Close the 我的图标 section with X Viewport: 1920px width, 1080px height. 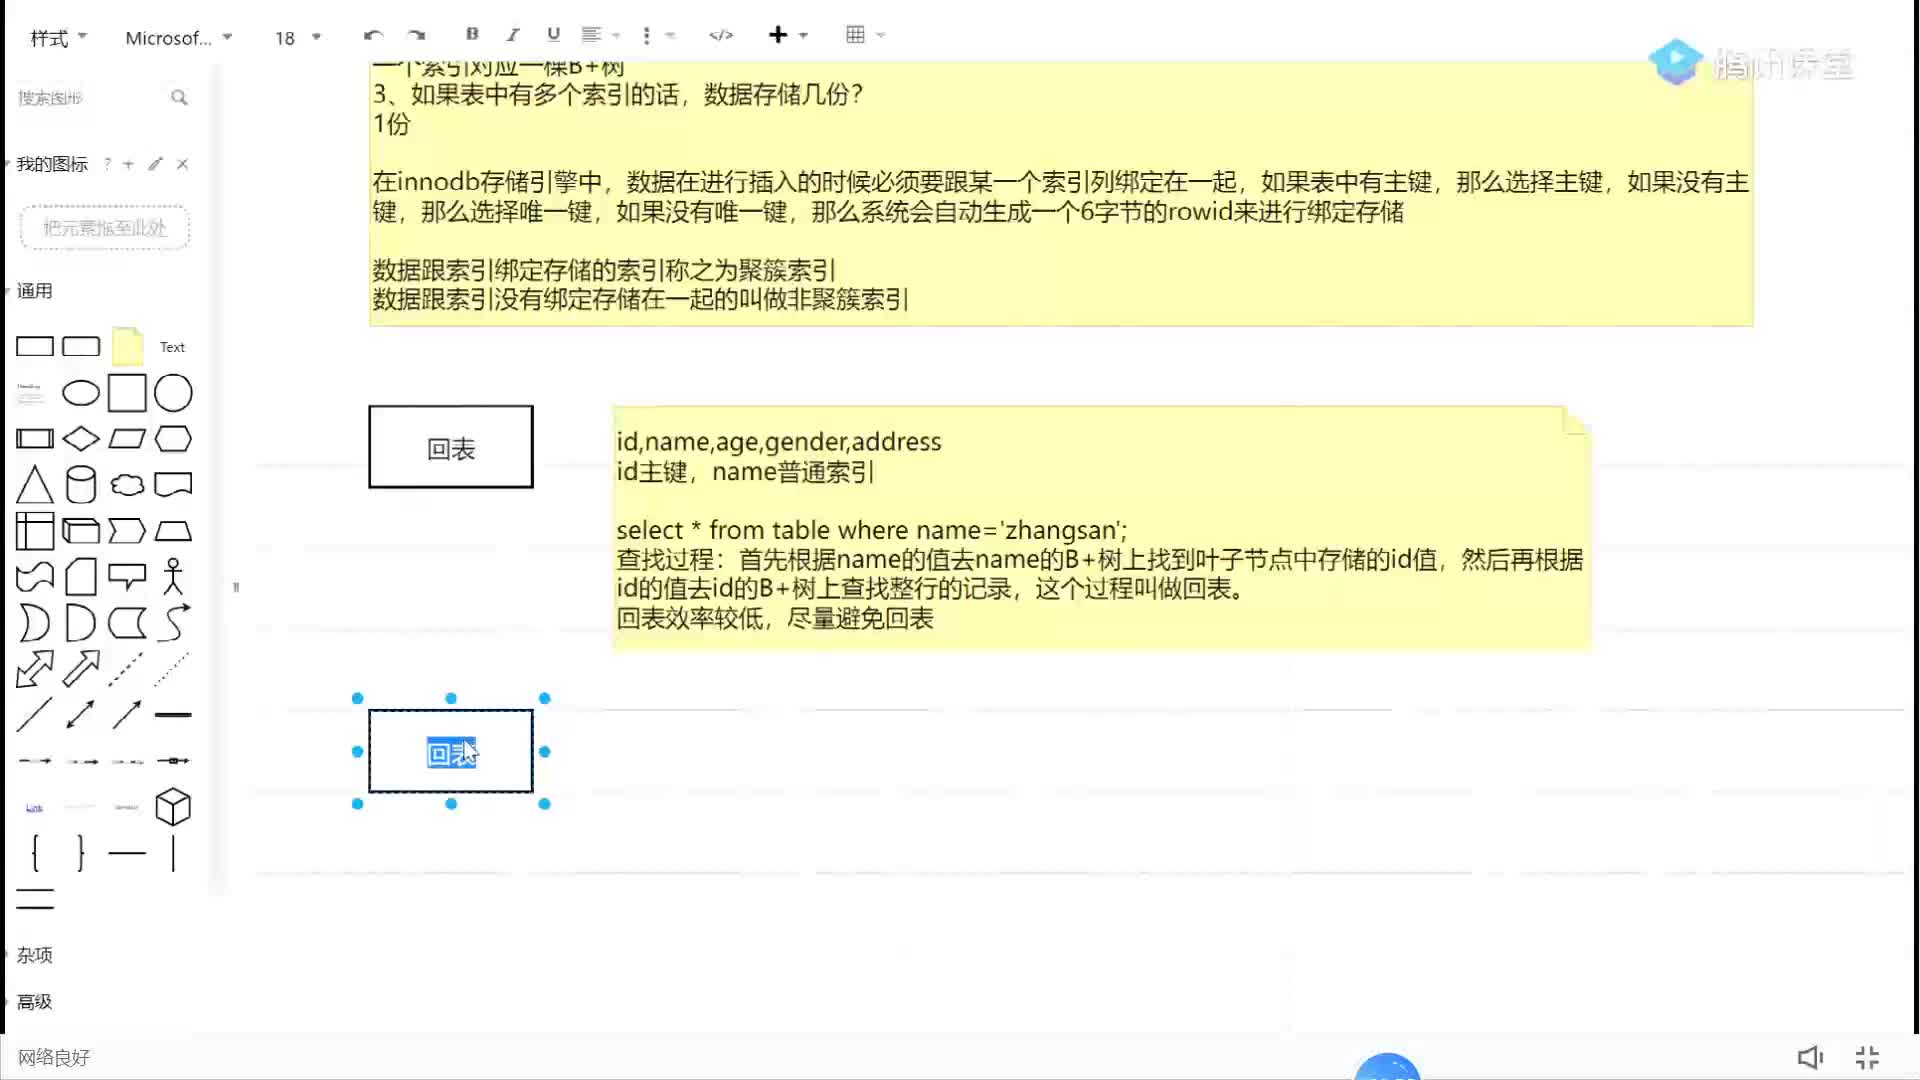(x=182, y=164)
